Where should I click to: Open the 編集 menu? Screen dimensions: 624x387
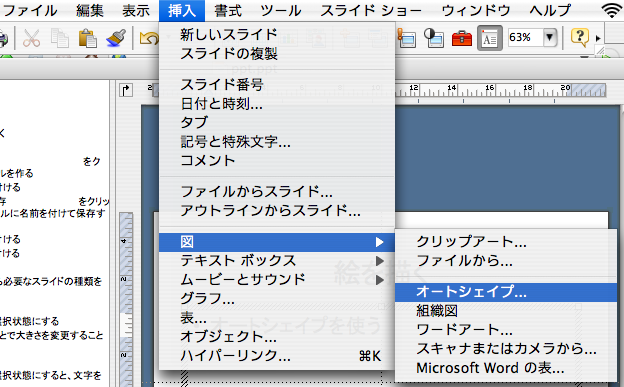pyautogui.click(x=90, y=10)
